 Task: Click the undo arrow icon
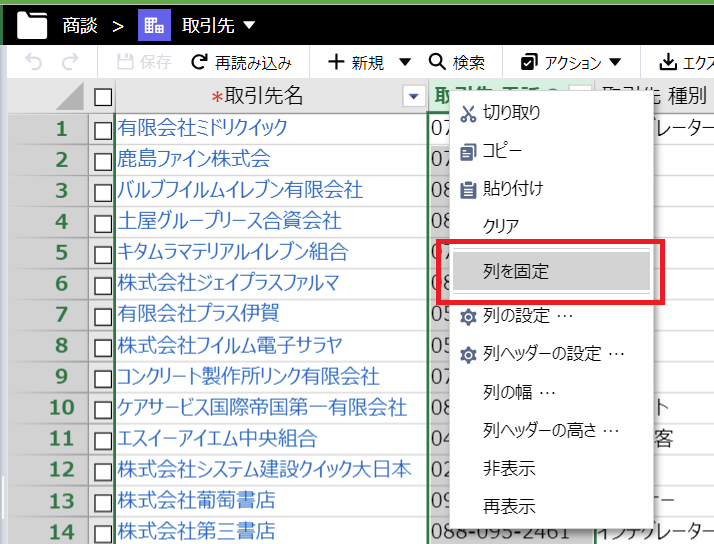pyautogui.click(x=34, y=62)
